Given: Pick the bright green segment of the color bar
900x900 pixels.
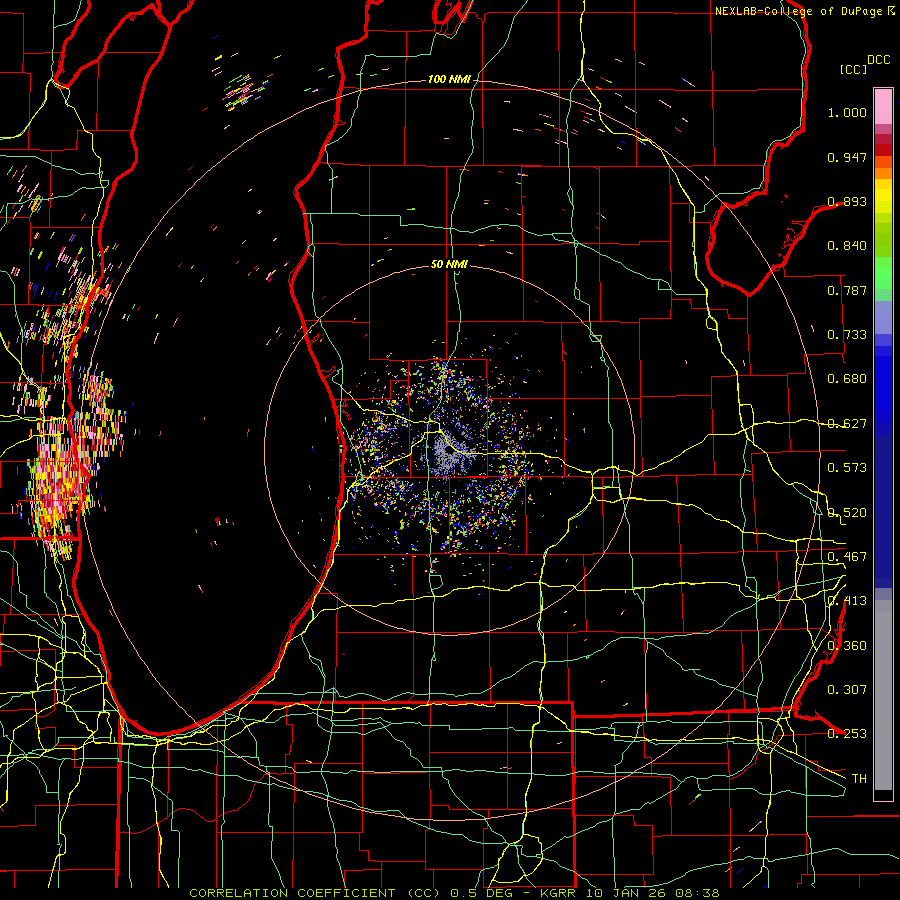Looking at the screenshot, I should click(x=883, y=273).
